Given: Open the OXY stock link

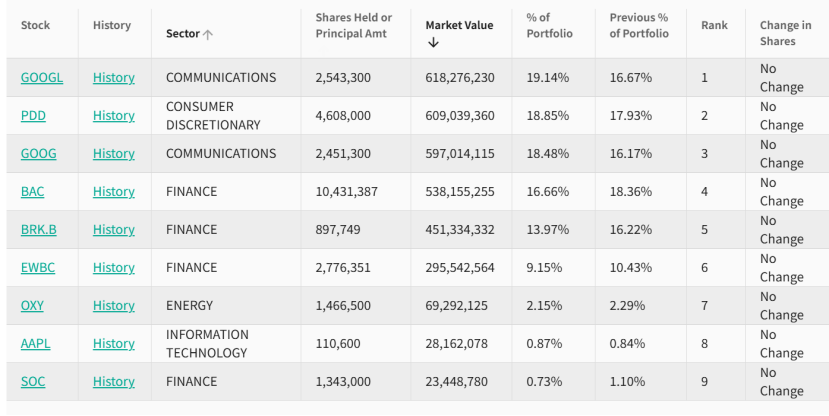Looking at the screenshot, I should [x=32, y=306].
